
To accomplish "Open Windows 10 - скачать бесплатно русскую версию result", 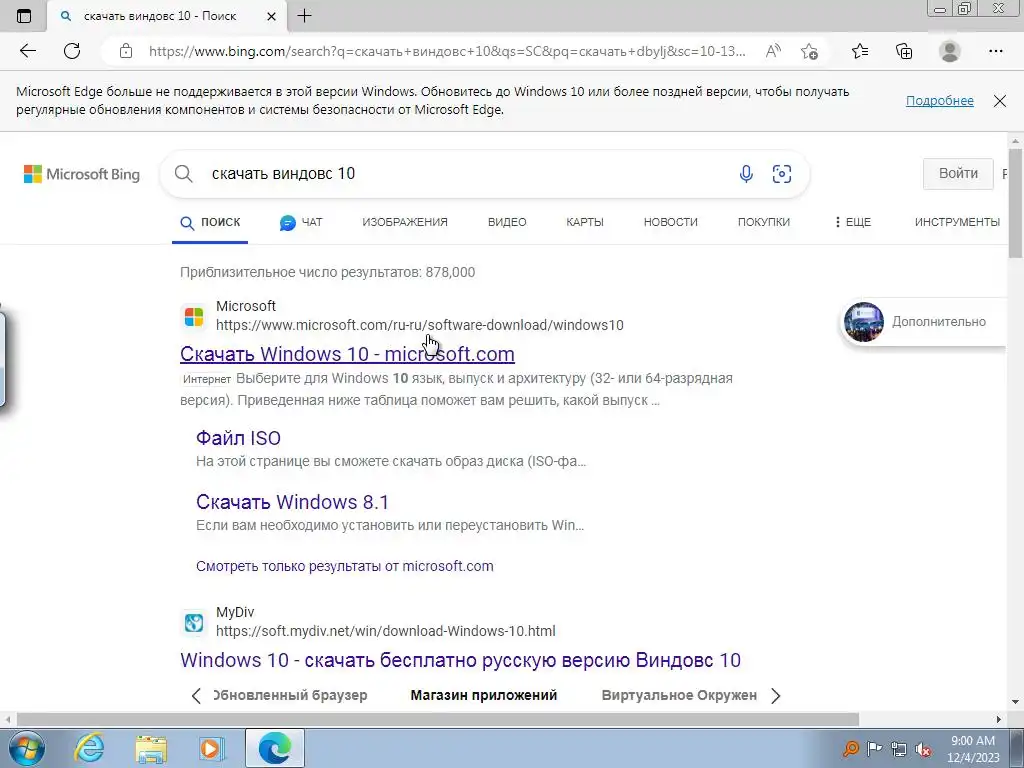I will (x=460, y=660).
